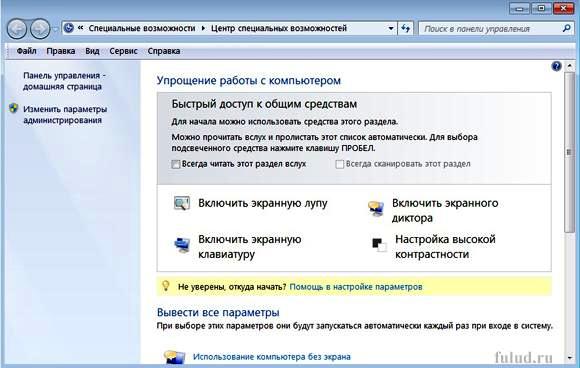The image size is (580, 368).
Task: Click the on-screen keyboard icon
Action: 182,245
